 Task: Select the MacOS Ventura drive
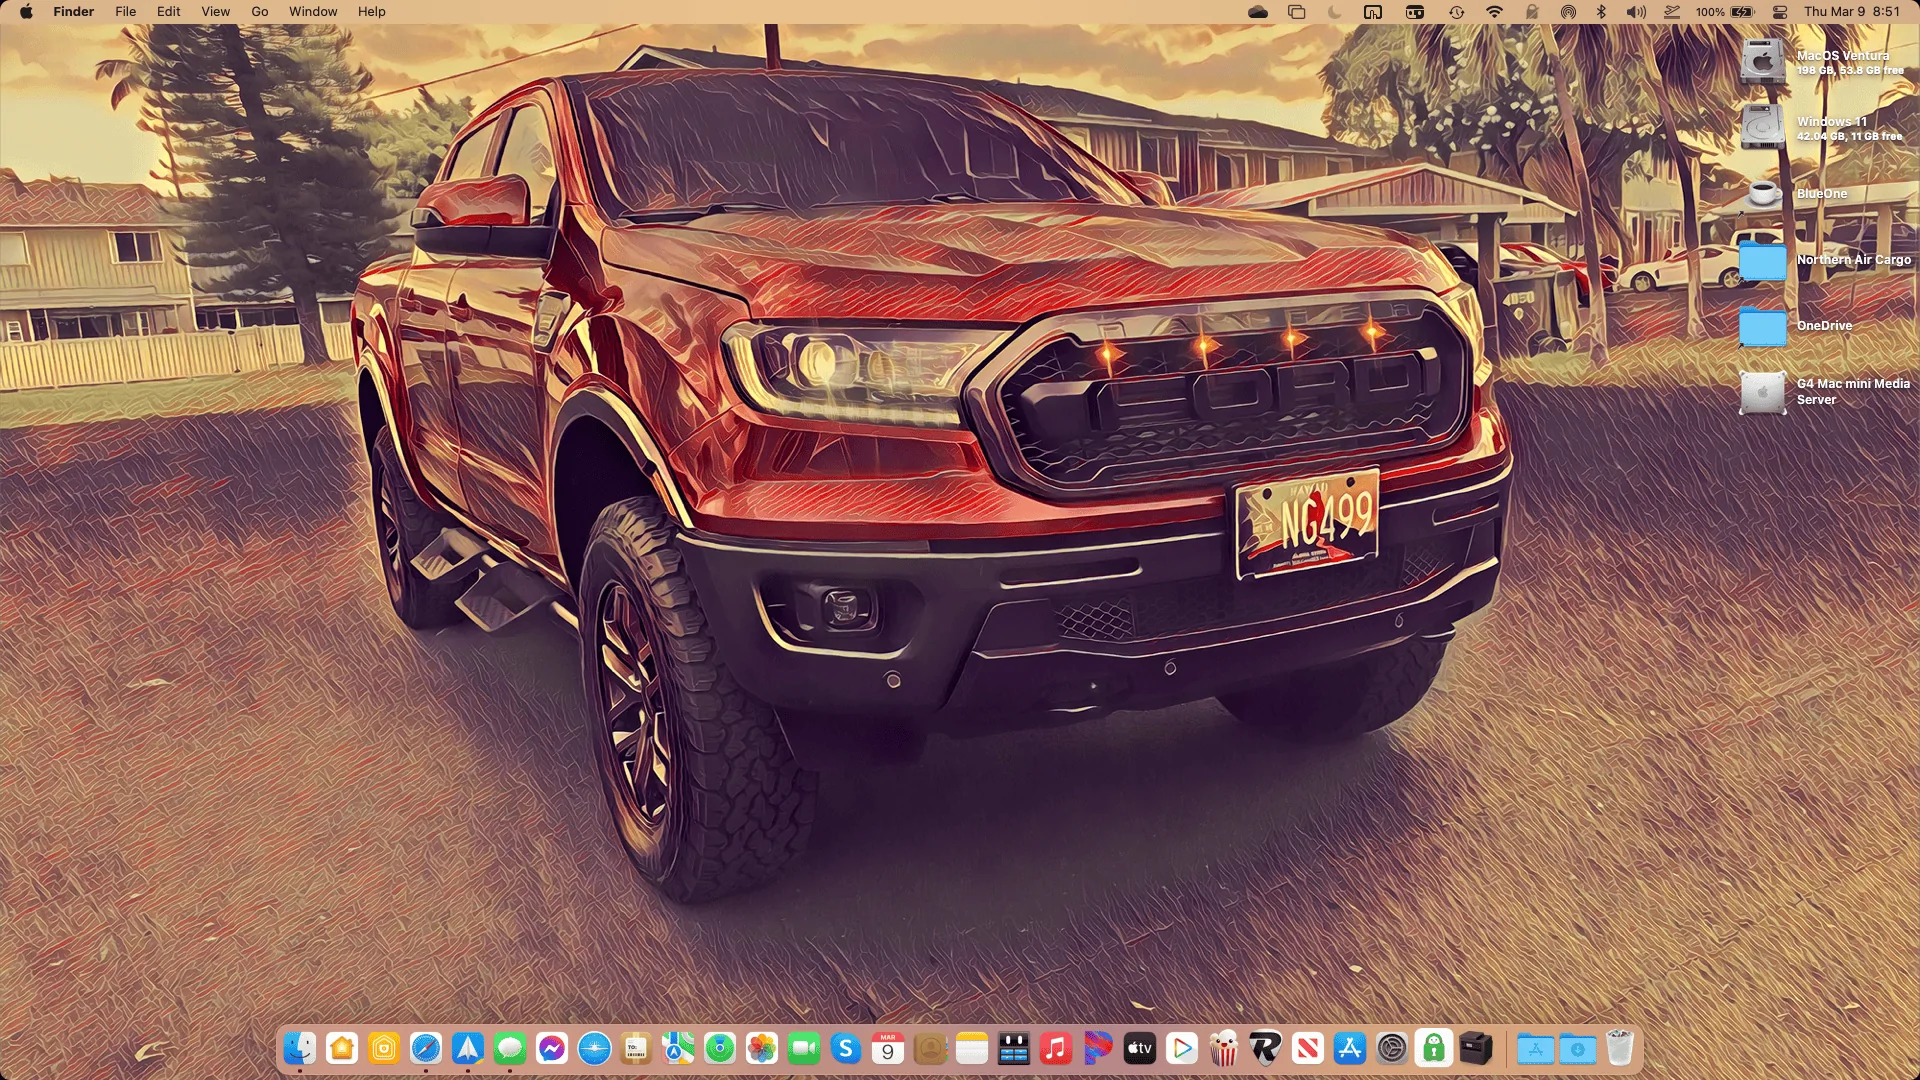tap(1762, 61)
